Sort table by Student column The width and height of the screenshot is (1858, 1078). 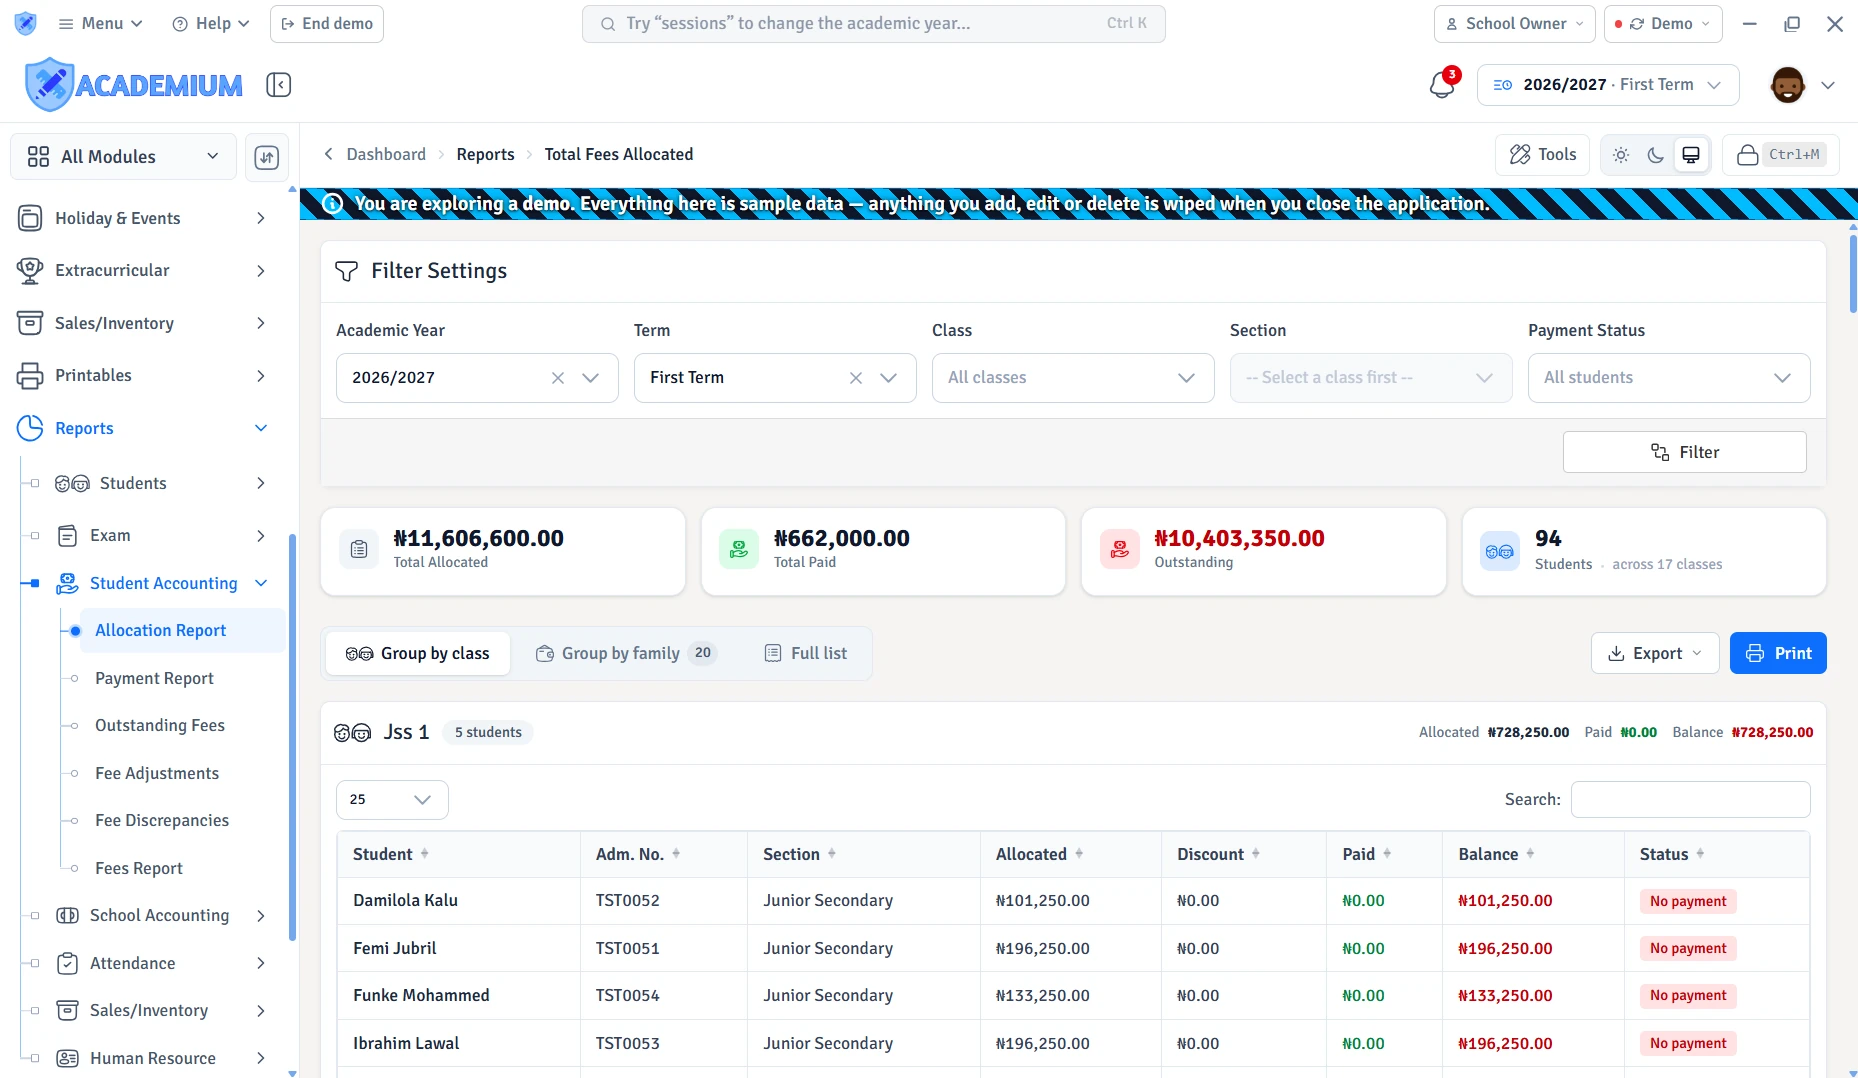459,854
